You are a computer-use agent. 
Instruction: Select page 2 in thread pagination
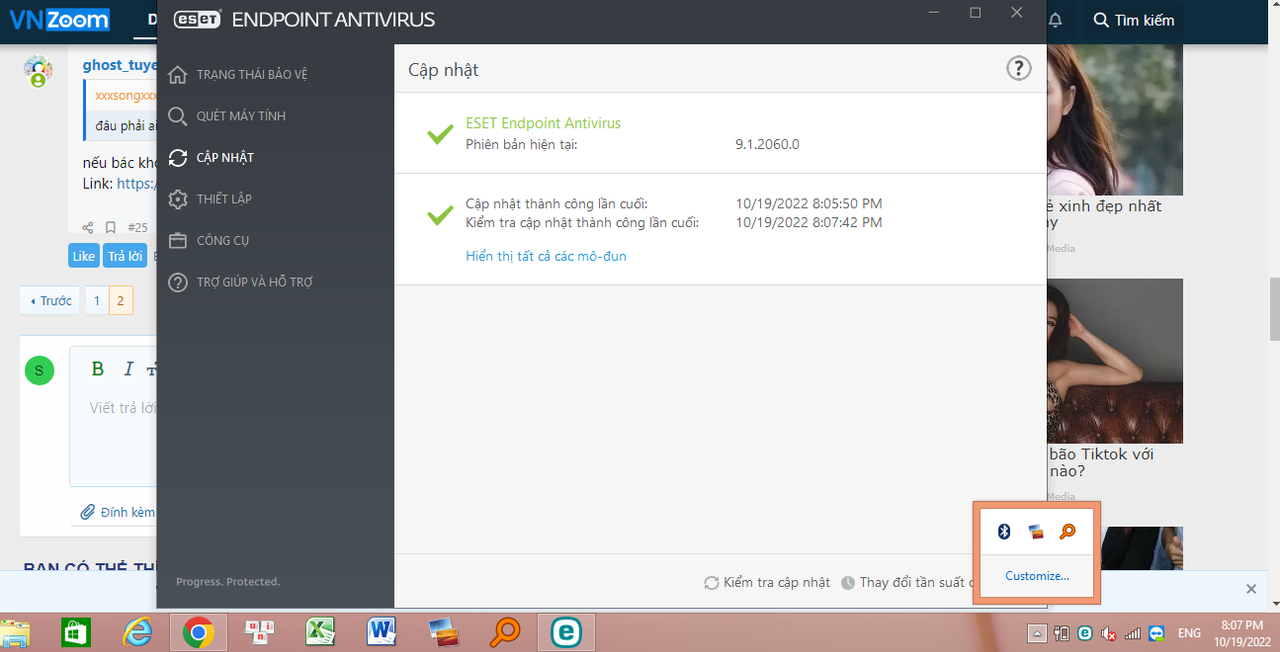coord(121,301)
